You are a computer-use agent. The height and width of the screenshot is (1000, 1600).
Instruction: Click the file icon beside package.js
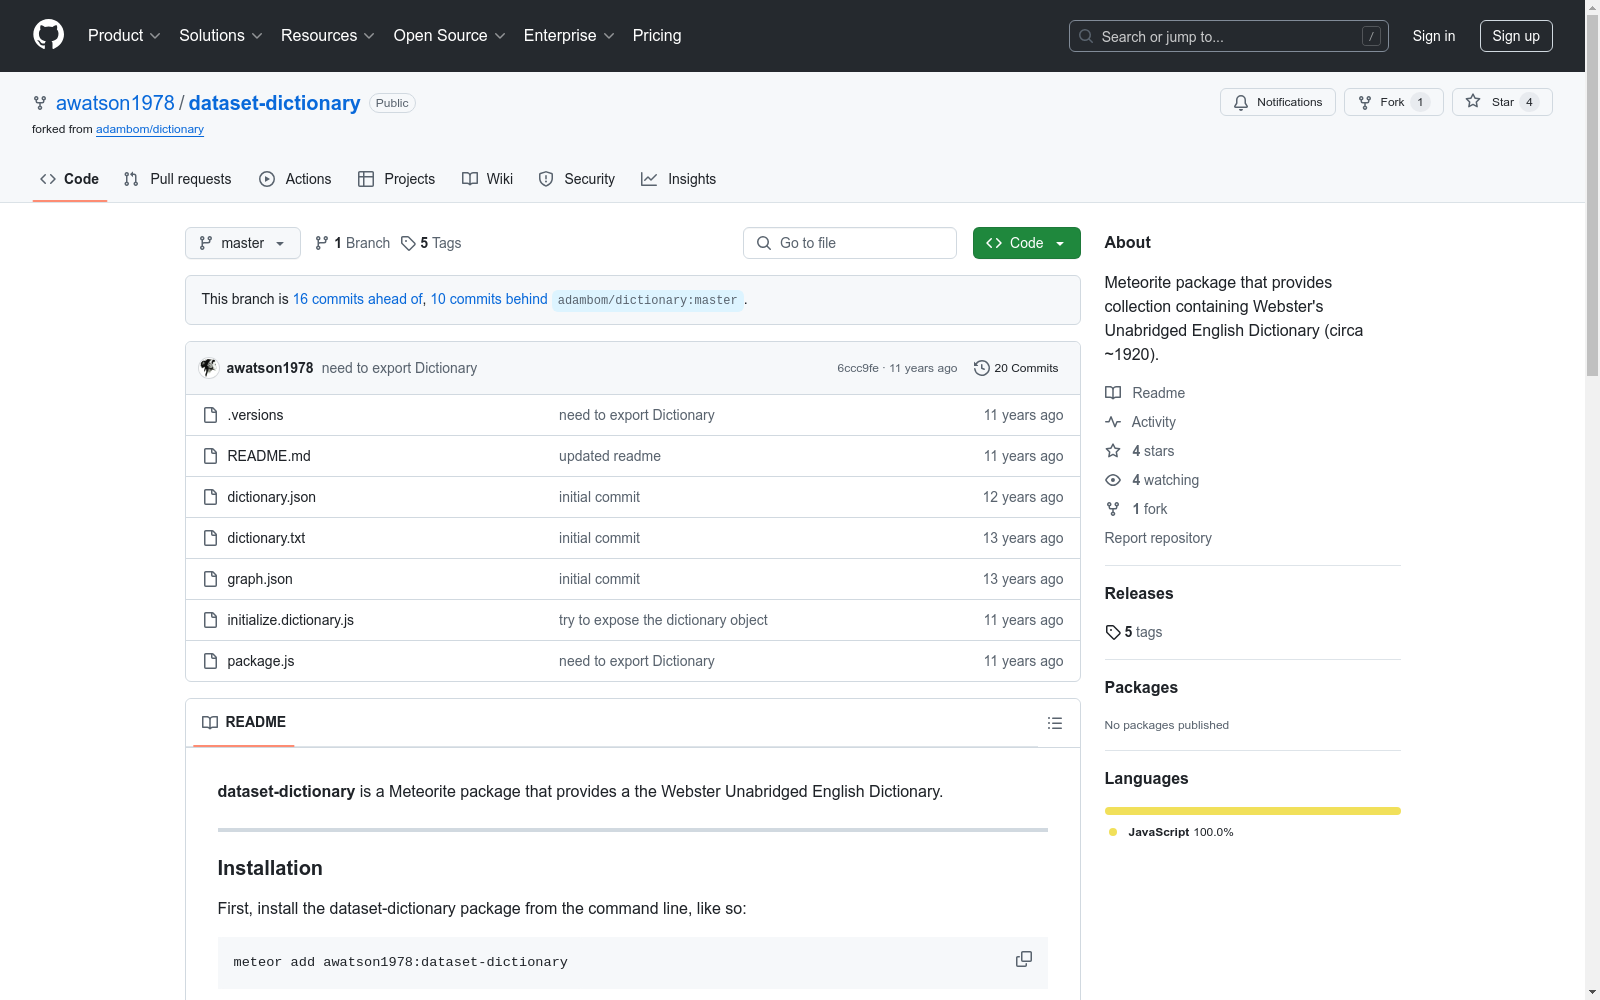coord(210,661)
